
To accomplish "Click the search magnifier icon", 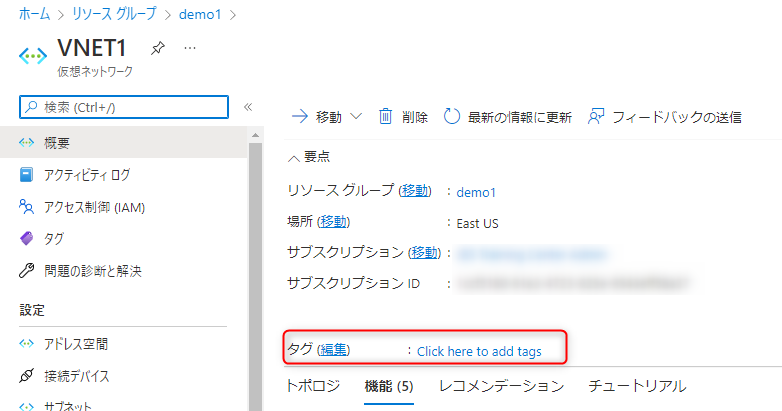I will point(31,107).
